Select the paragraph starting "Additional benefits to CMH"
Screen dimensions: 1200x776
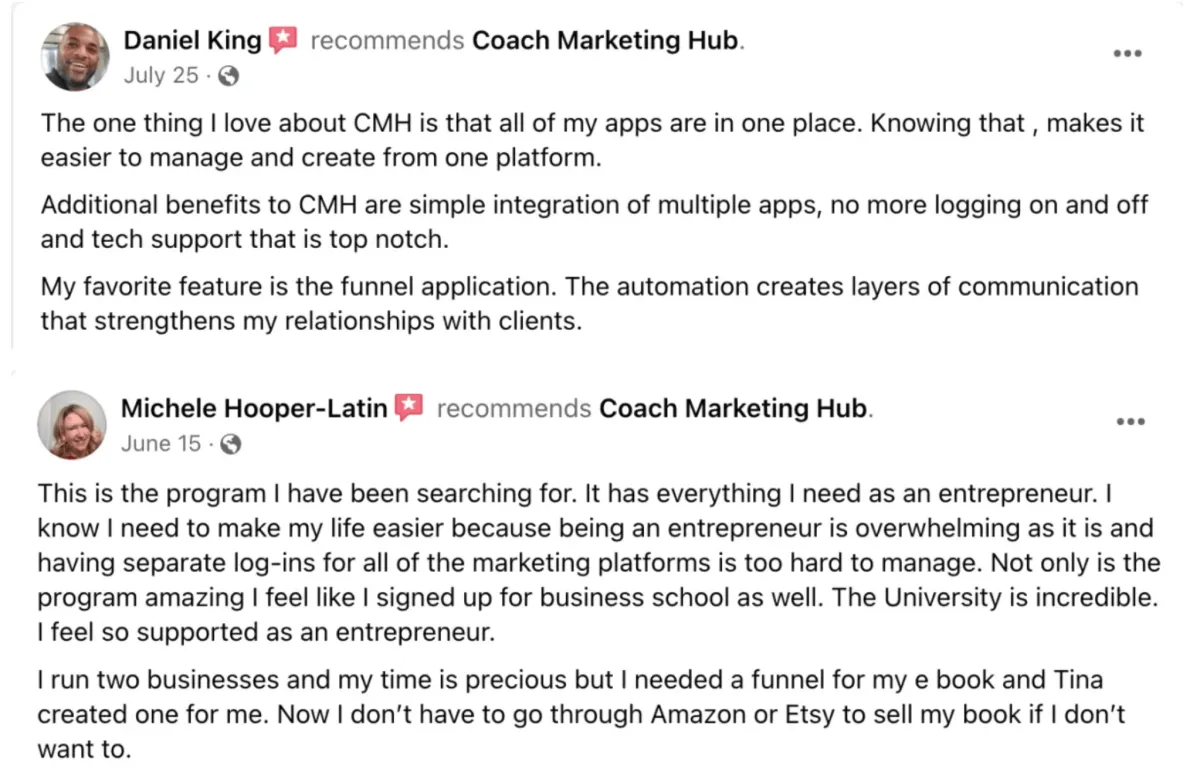(x=594, y=223)
